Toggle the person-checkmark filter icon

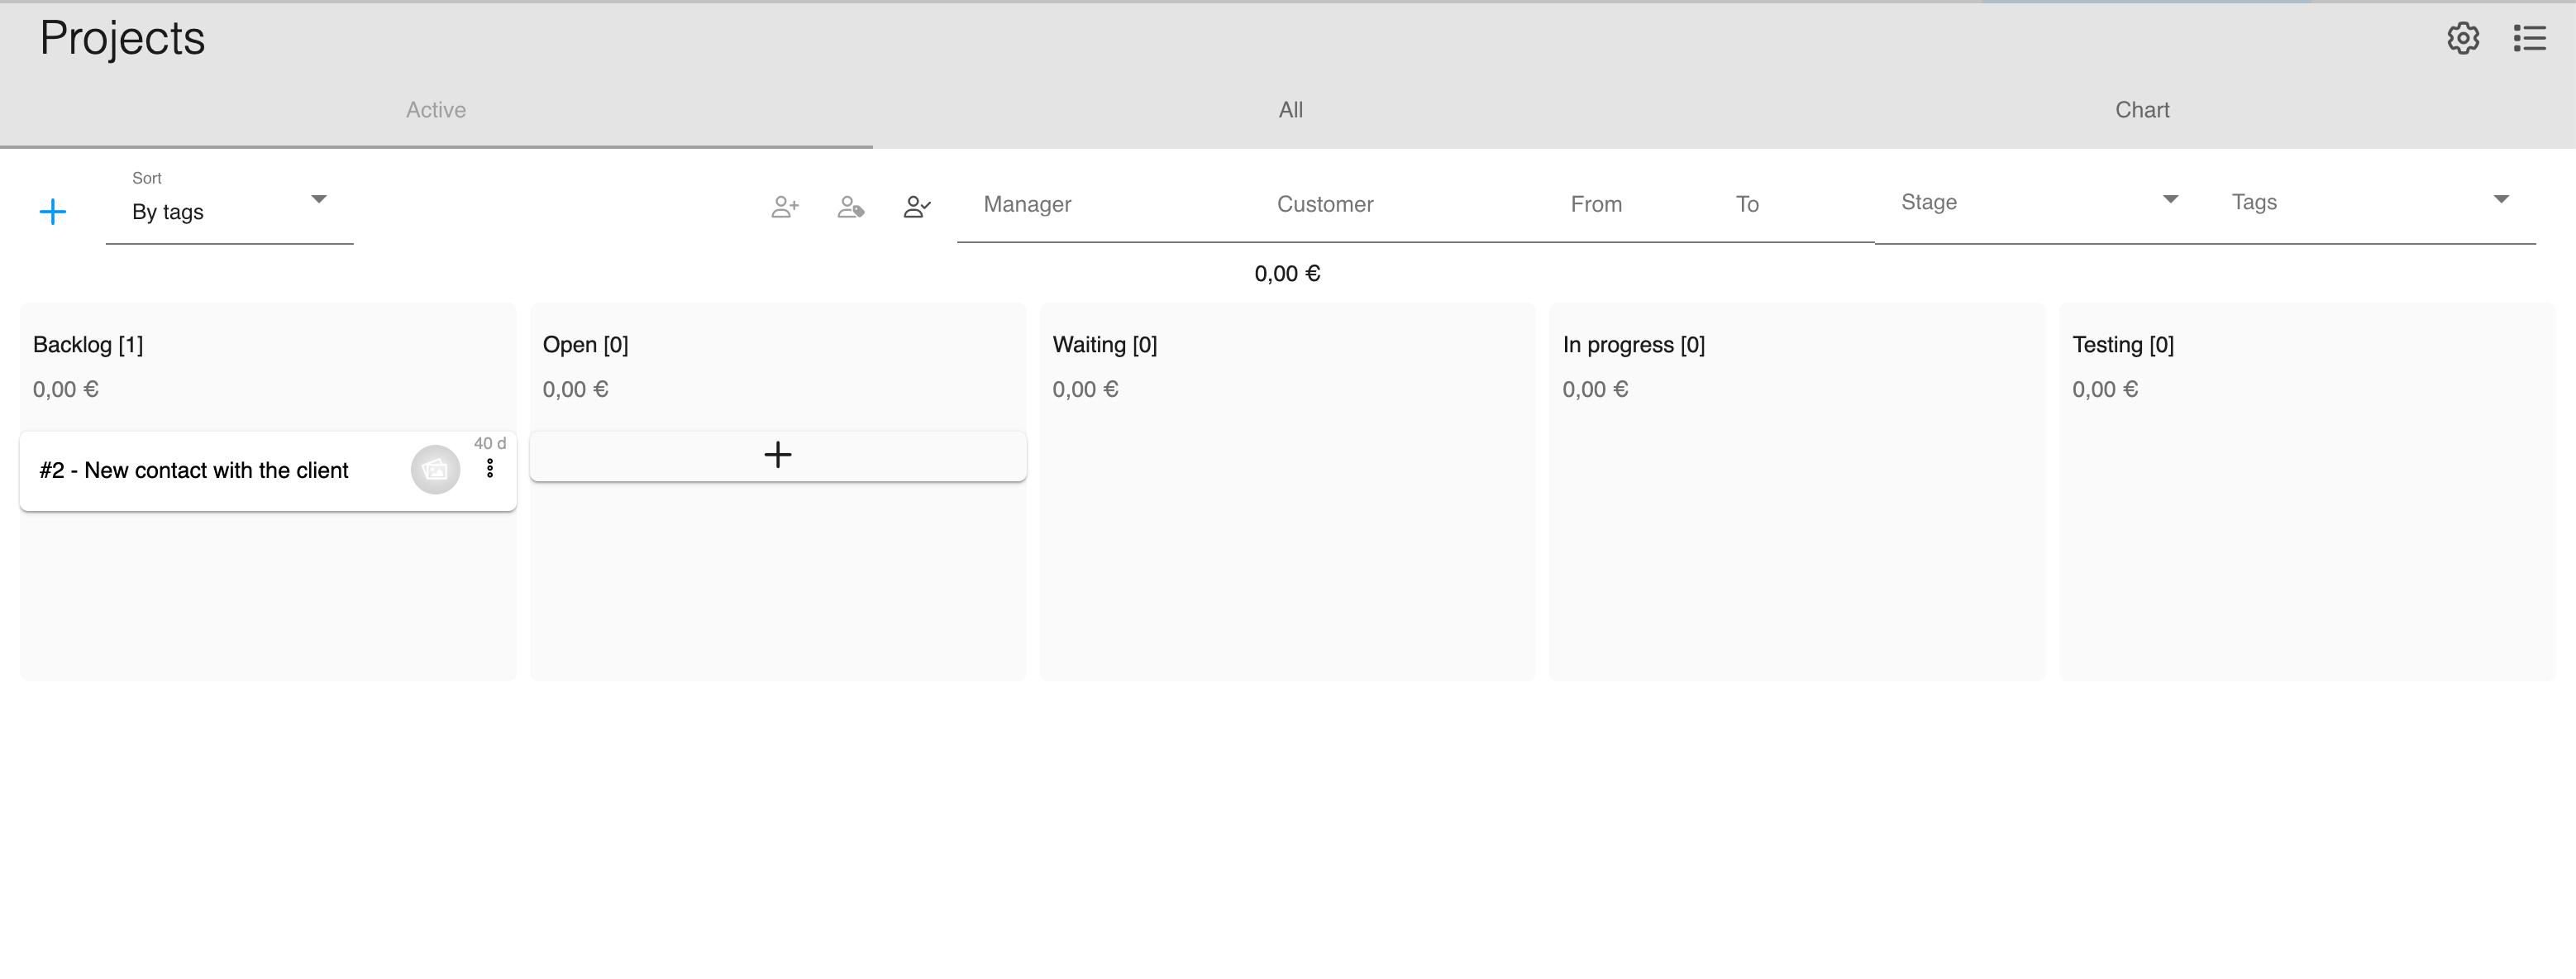pos(916,206)
